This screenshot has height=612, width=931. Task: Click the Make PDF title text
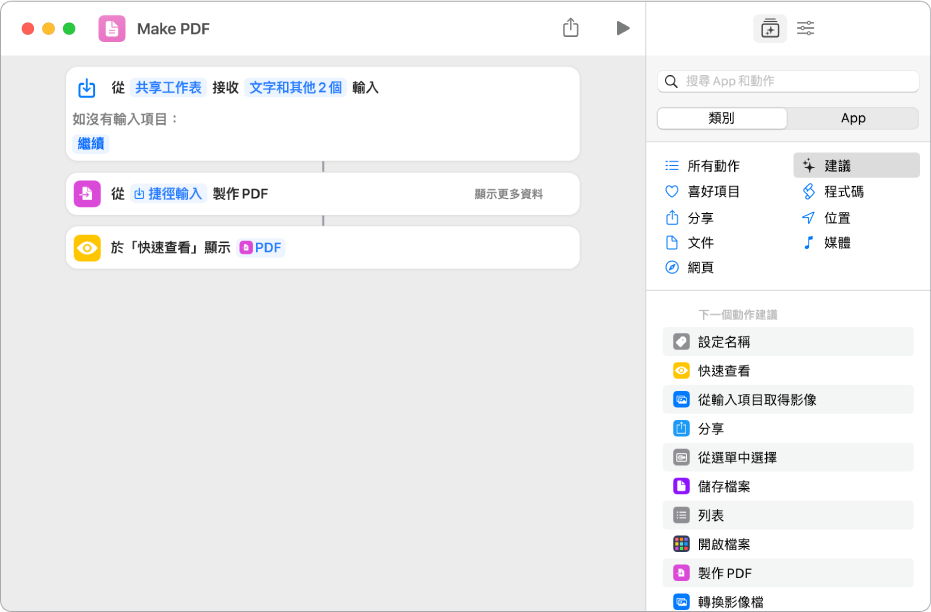[173, 29]
